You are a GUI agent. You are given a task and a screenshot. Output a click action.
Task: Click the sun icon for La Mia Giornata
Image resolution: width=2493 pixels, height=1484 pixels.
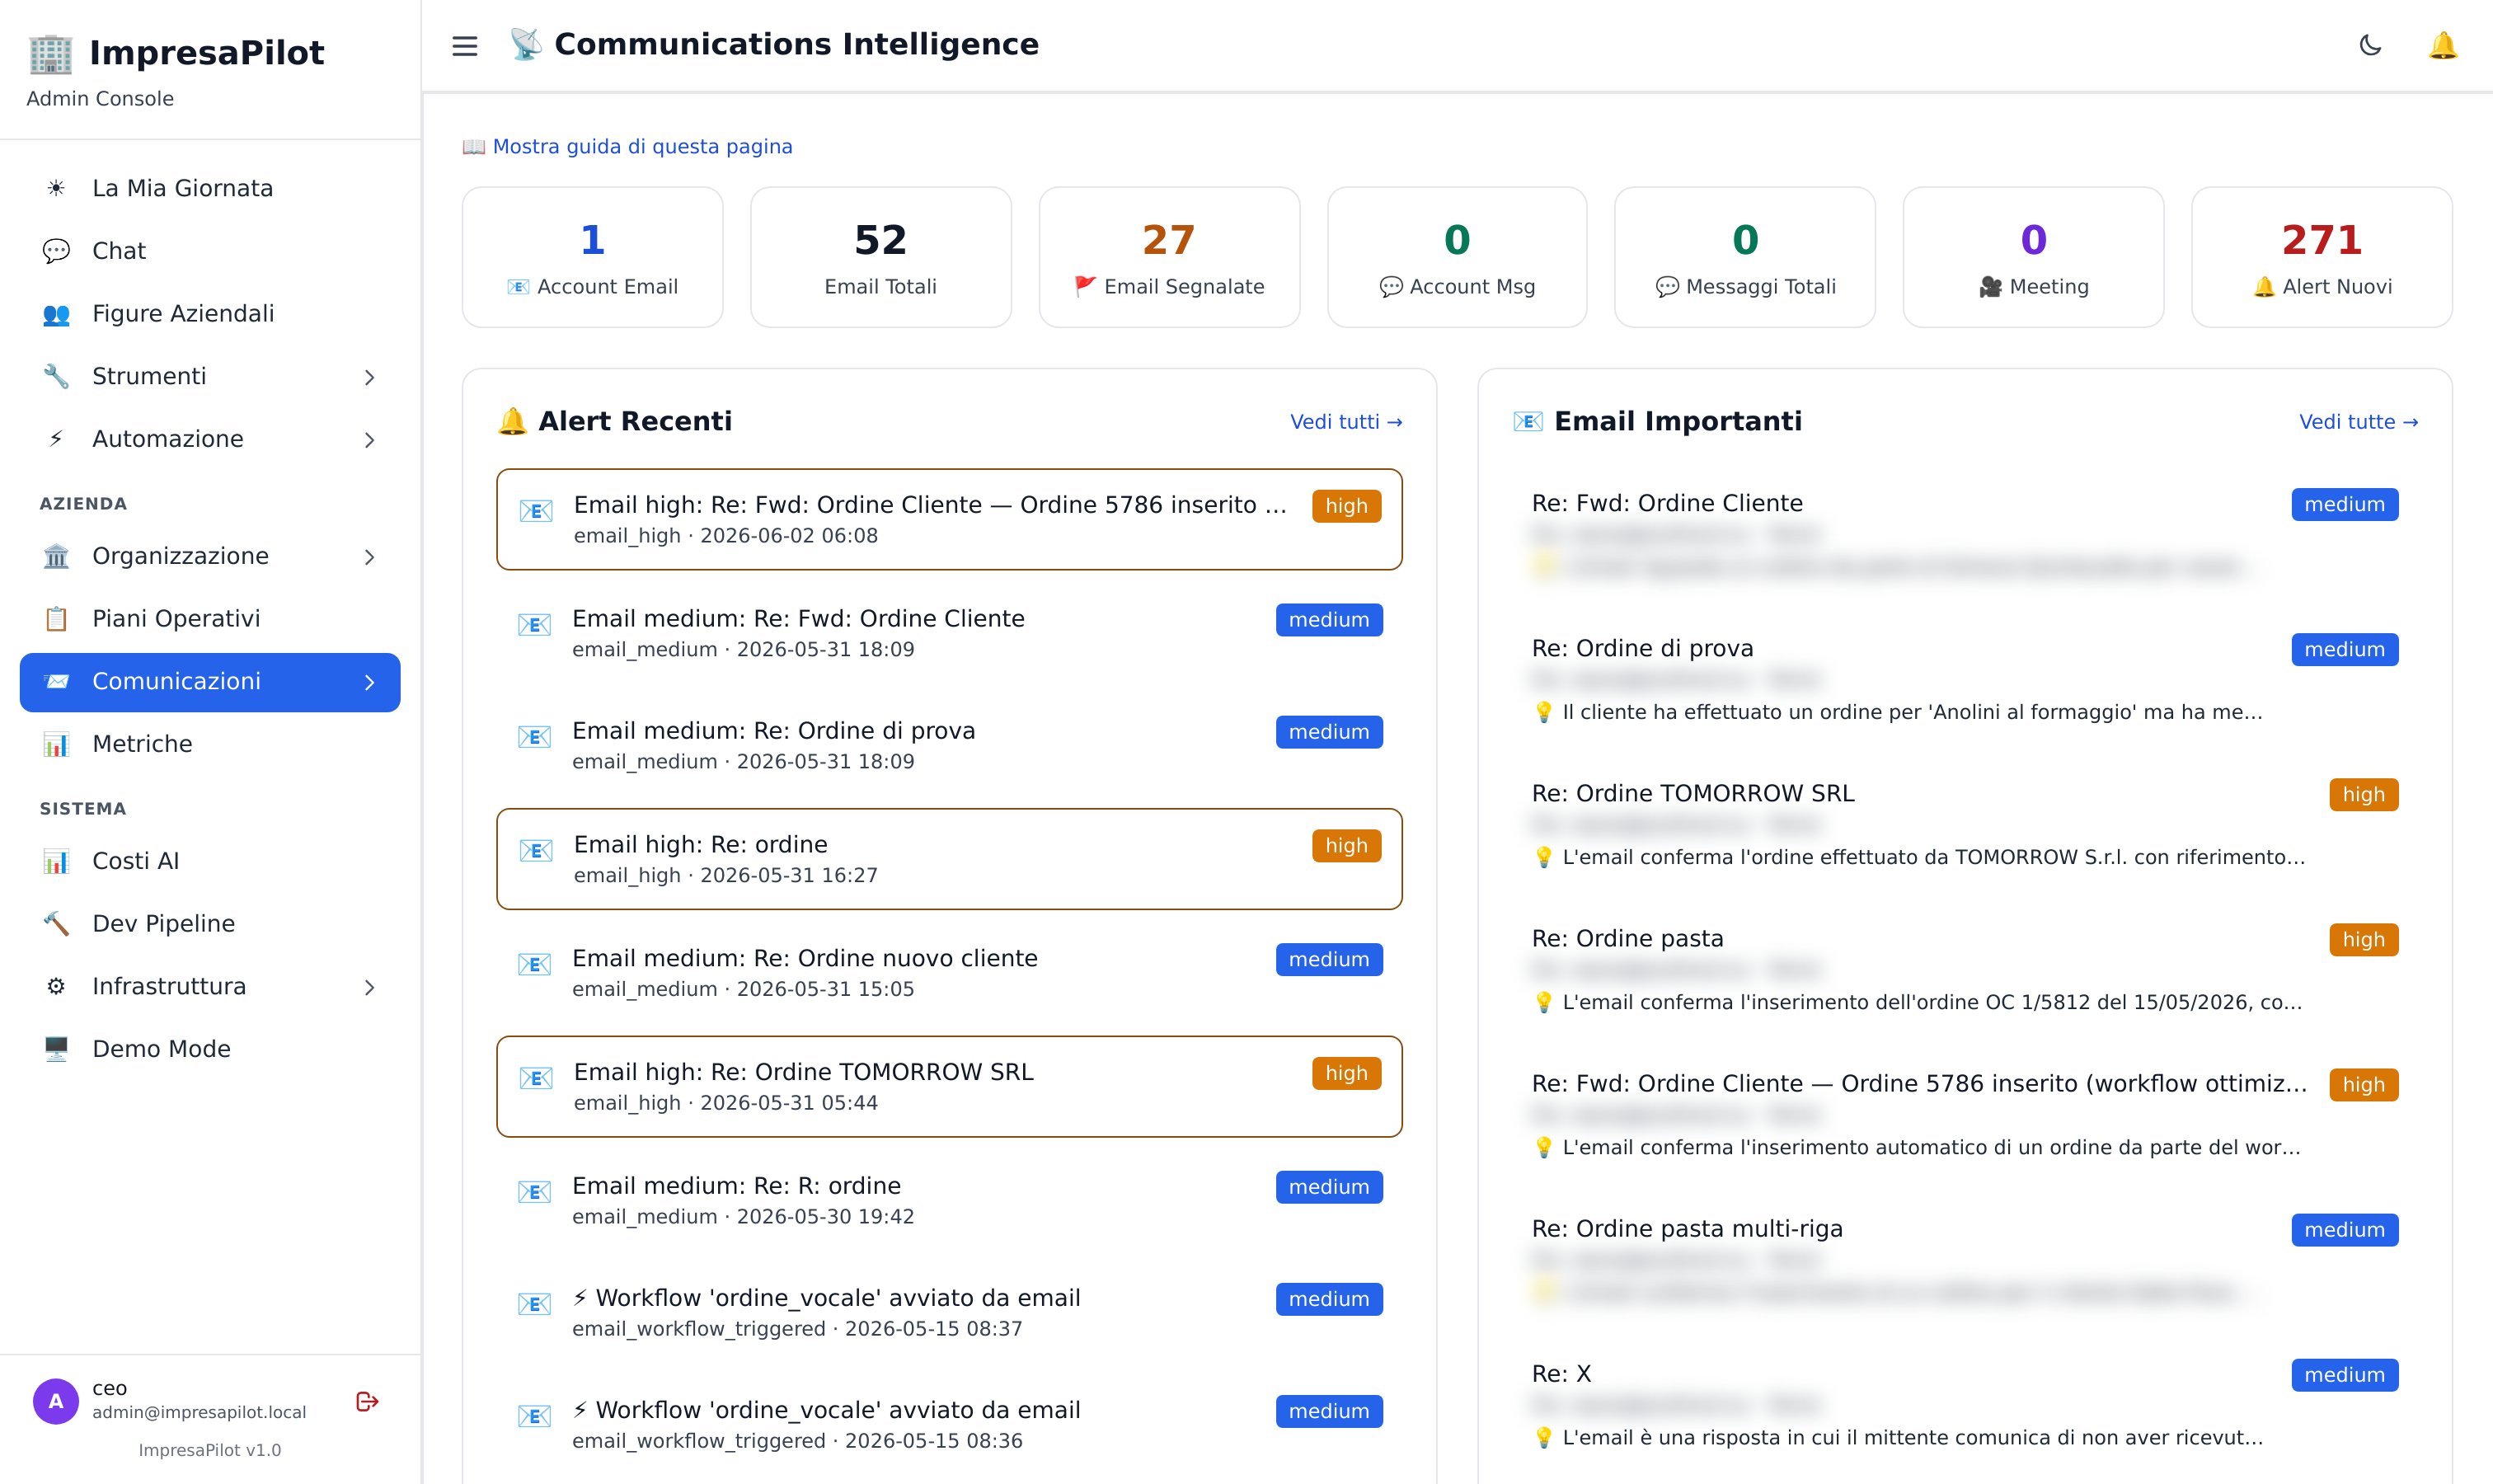56,188
